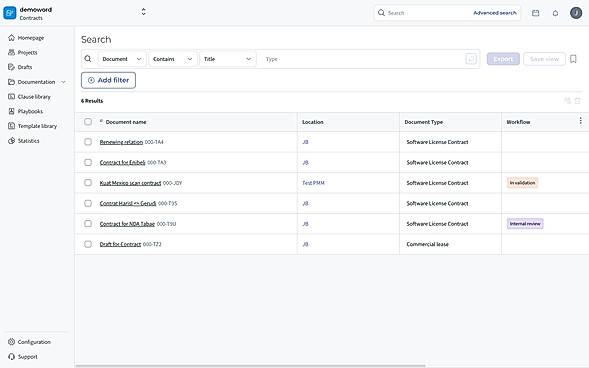Check the Contract for NDA Tabae checkbox
This screenshot has width=589, height=368.
coord(88,223)
